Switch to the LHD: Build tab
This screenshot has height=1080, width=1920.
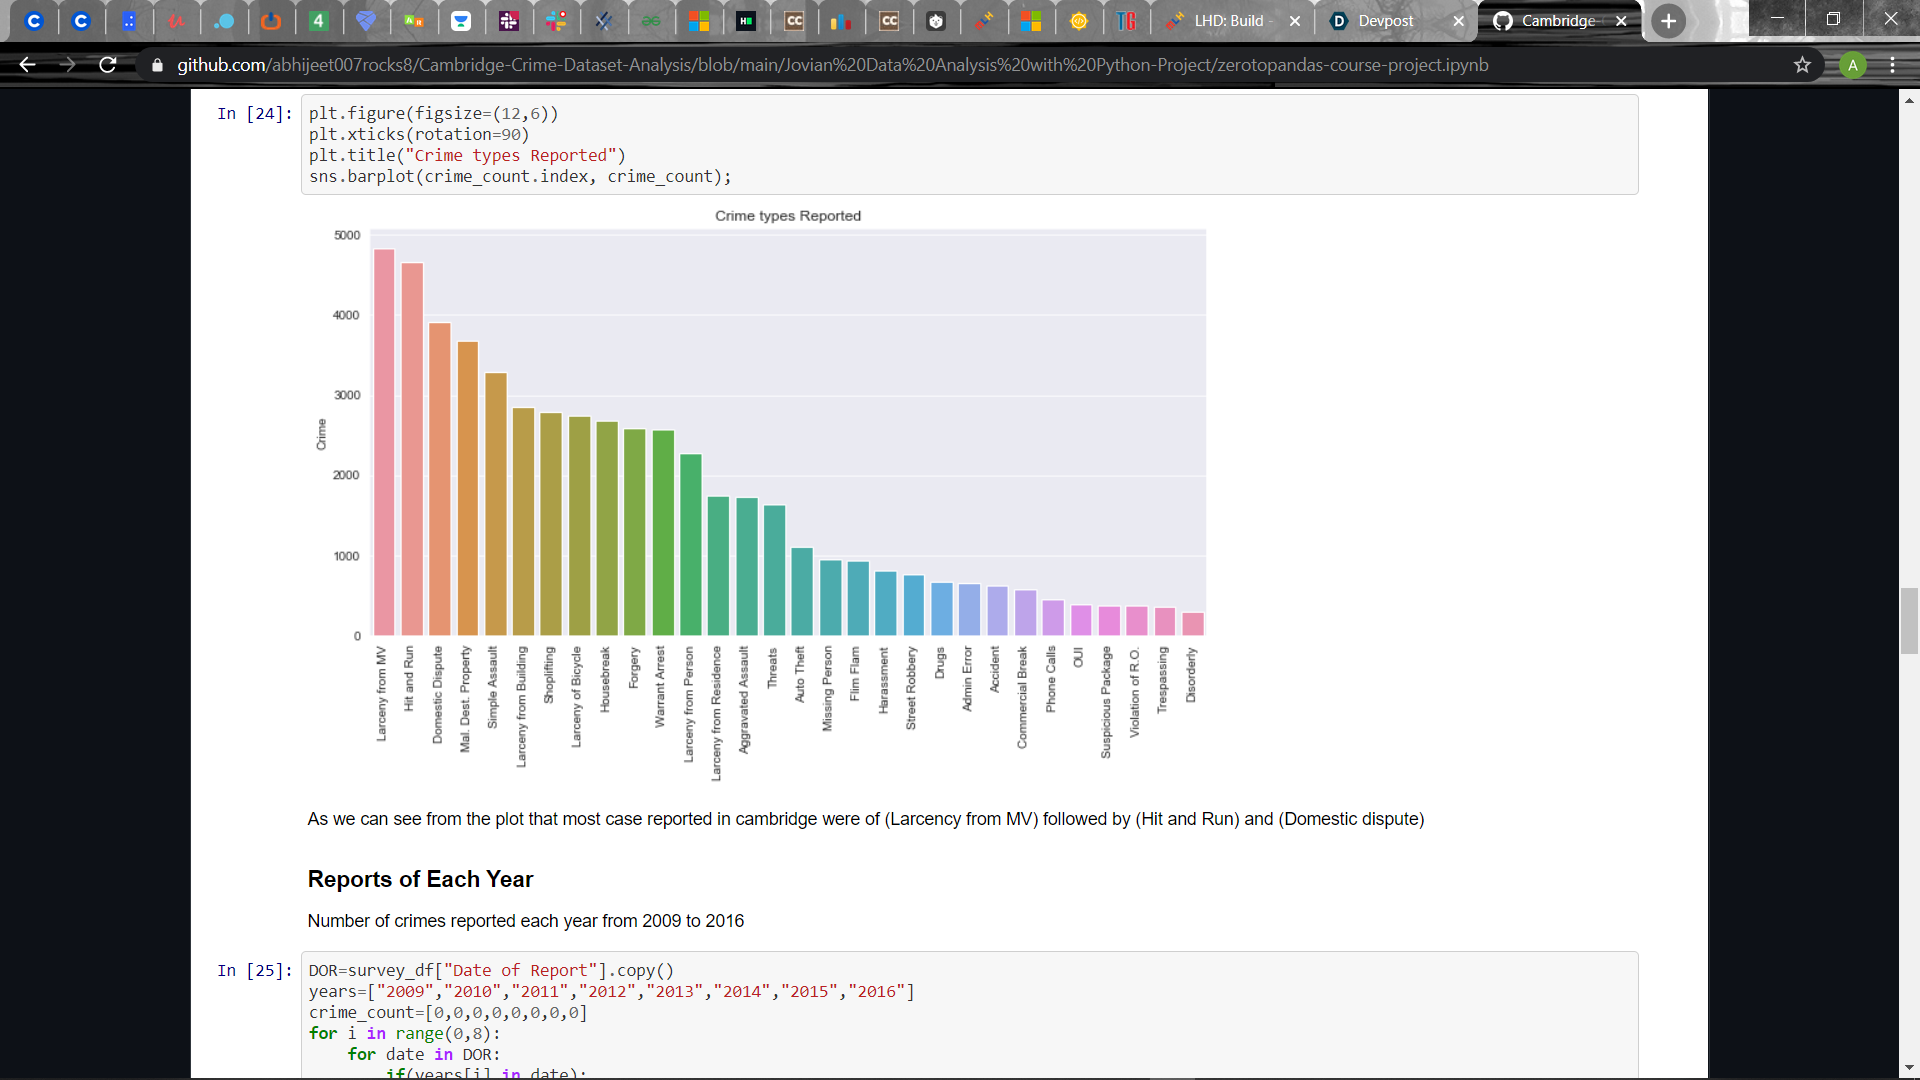[x=1228, y=21]
